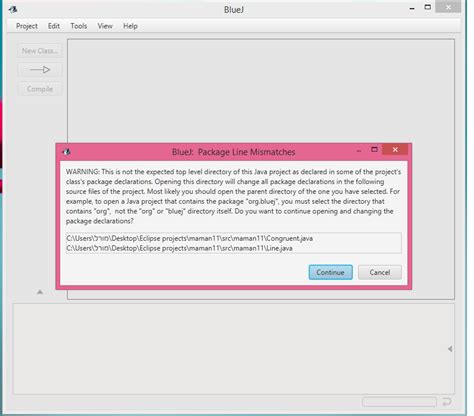Click the Continue button in the dialog

(330, 272)
